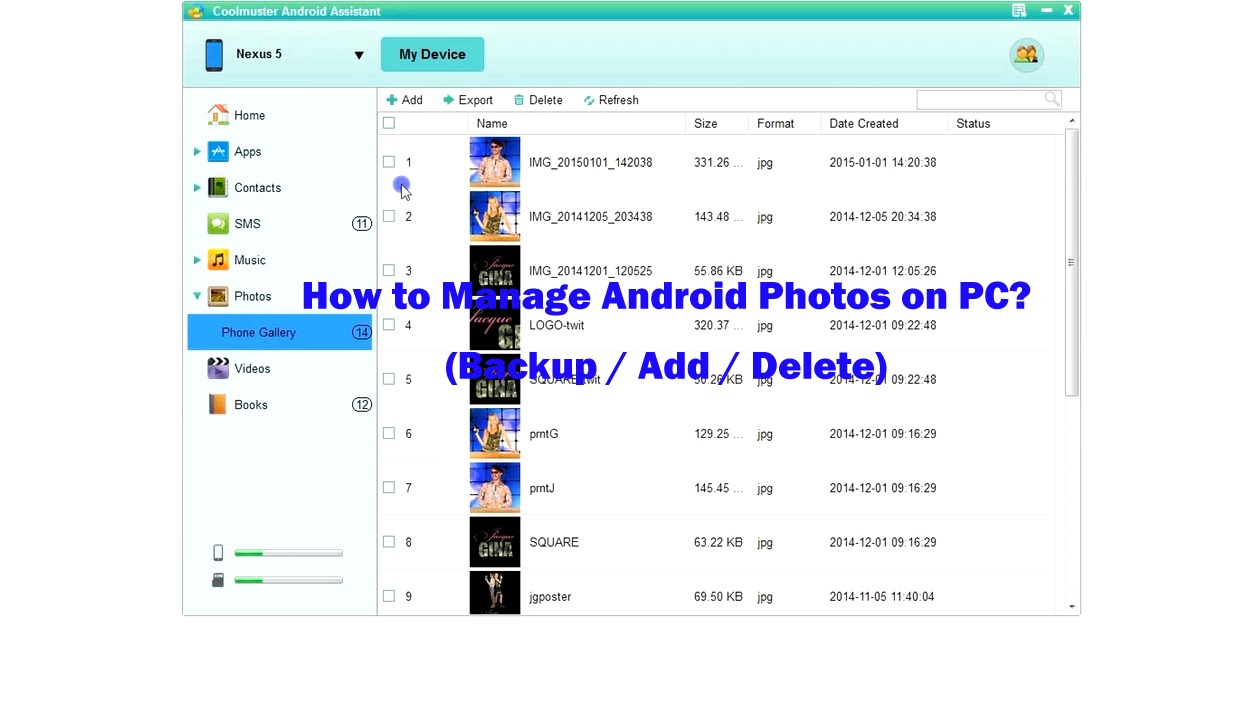Click the SQUARE row 8 thumbnail

pyautogui.click(x=495, y=542)
